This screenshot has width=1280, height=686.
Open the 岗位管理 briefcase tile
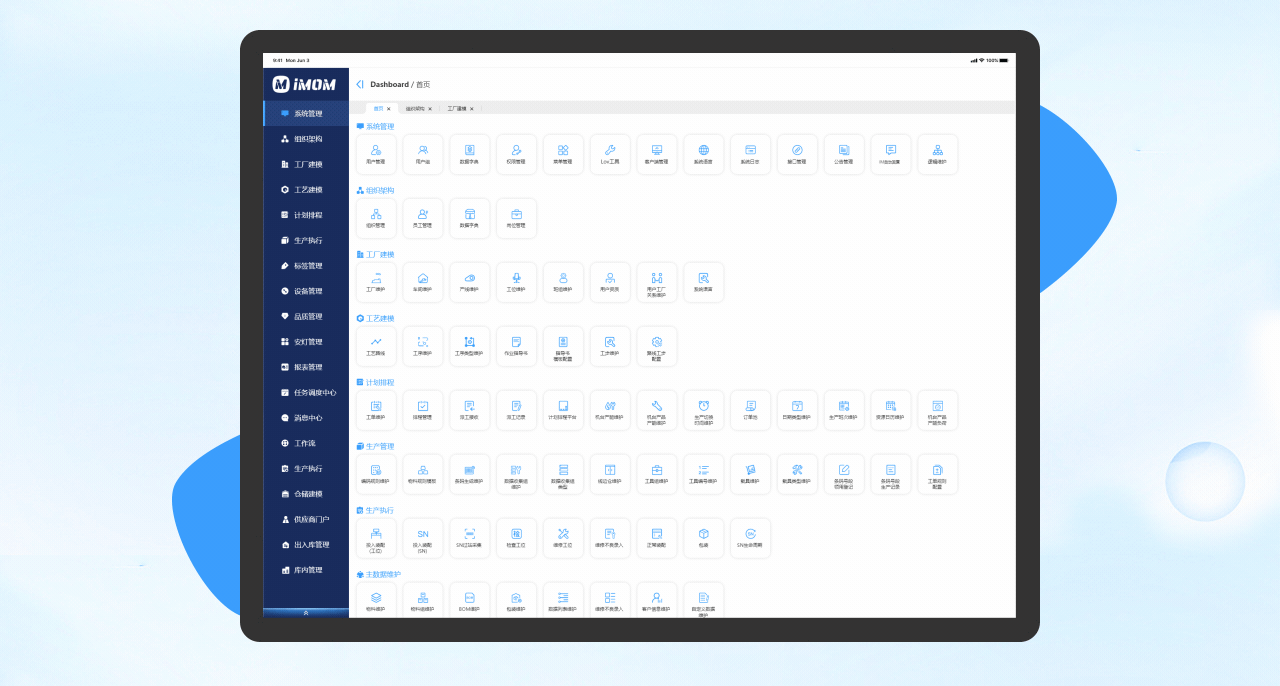(517, 218)
